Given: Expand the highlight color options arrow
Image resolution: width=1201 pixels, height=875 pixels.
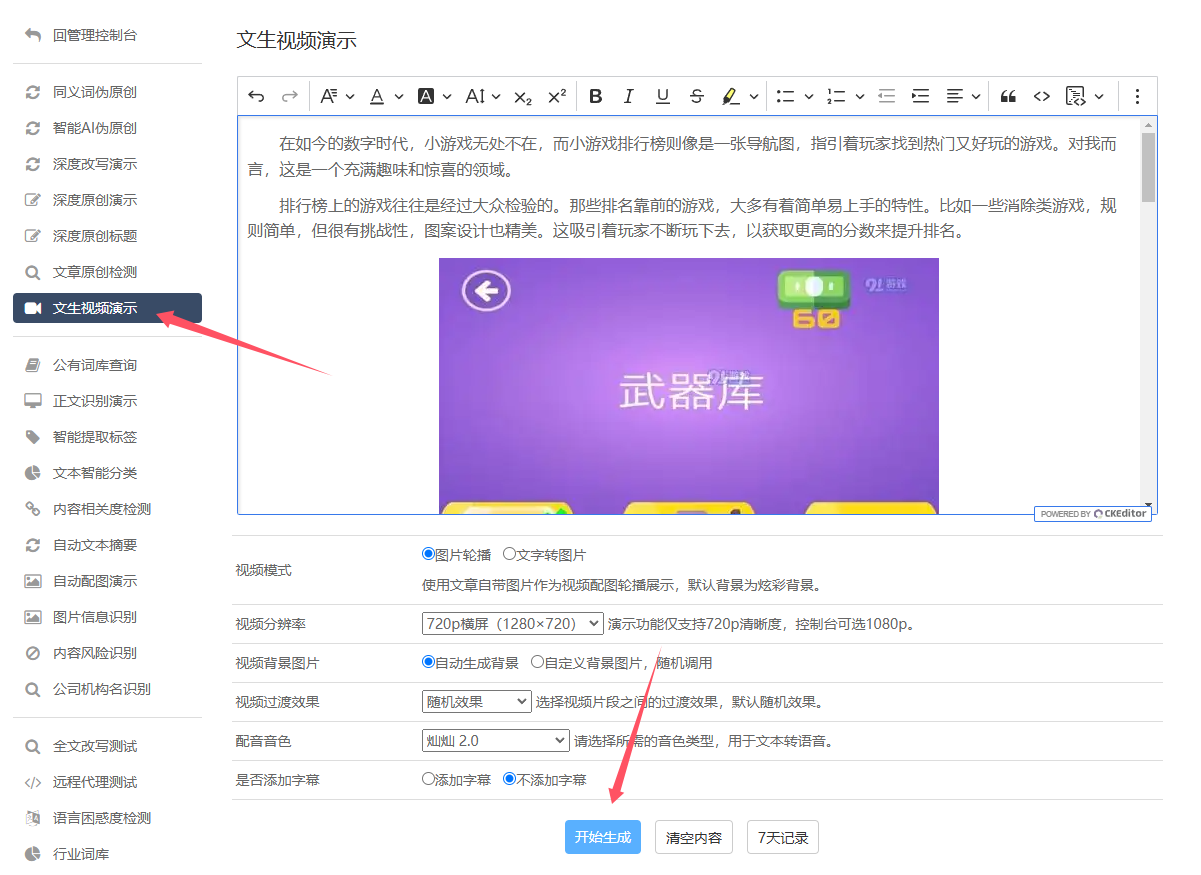Looking at the screenshot, I should [753, 96].
